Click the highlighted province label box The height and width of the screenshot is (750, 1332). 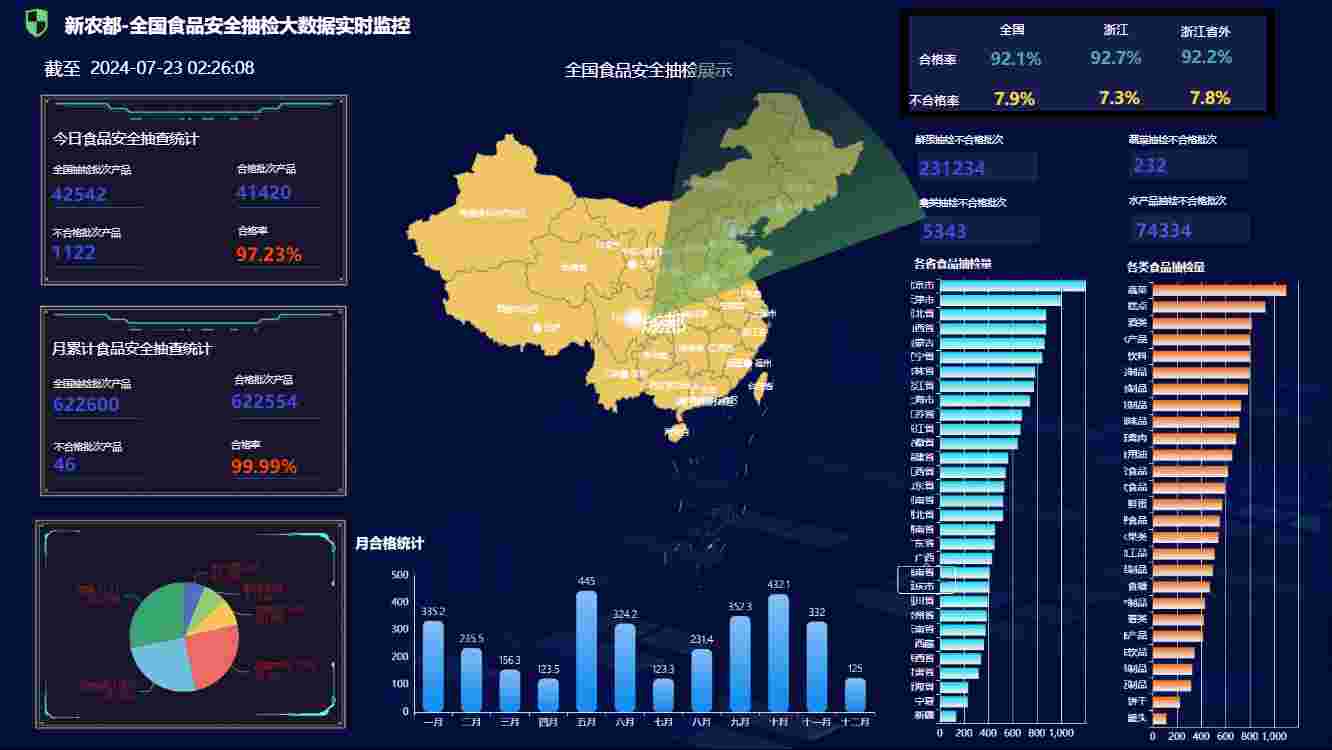(x=927, y=579)
